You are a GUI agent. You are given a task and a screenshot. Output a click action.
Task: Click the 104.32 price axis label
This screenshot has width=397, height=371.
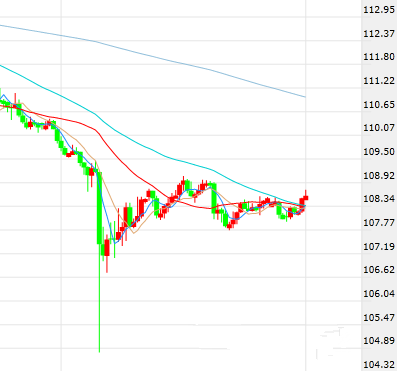tap(379, 364)
